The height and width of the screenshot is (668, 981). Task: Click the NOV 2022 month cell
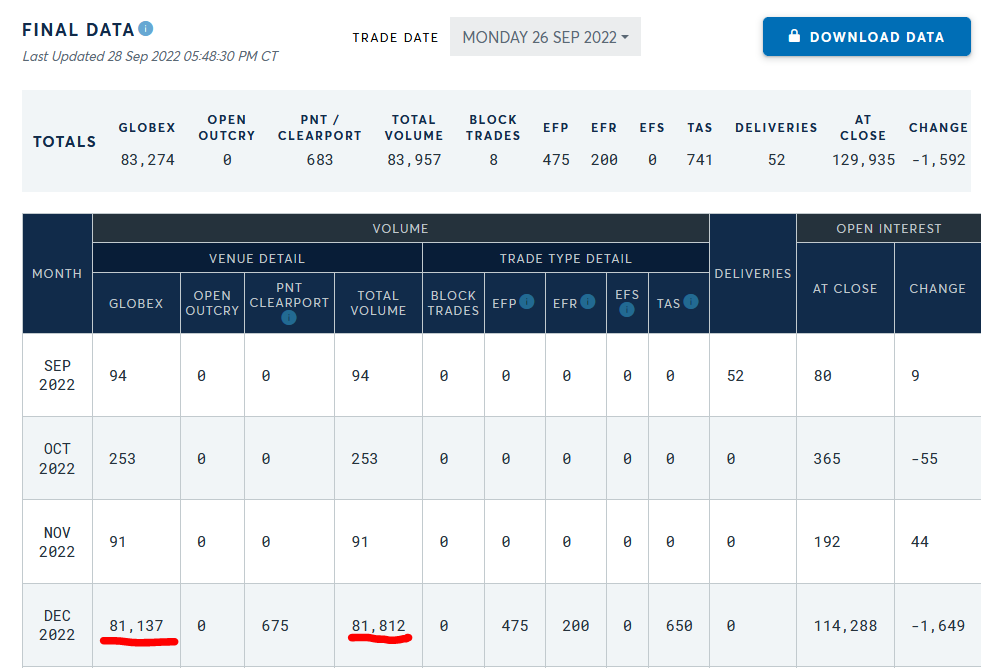(x=57, y=542)
